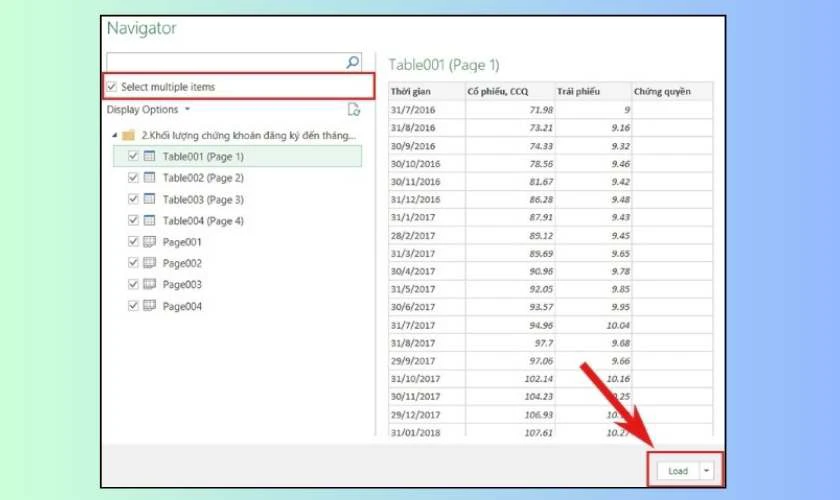840x500 pixels.
Task: Uncheck the Page003 checkbox
Action: click(x=133, y=284)
